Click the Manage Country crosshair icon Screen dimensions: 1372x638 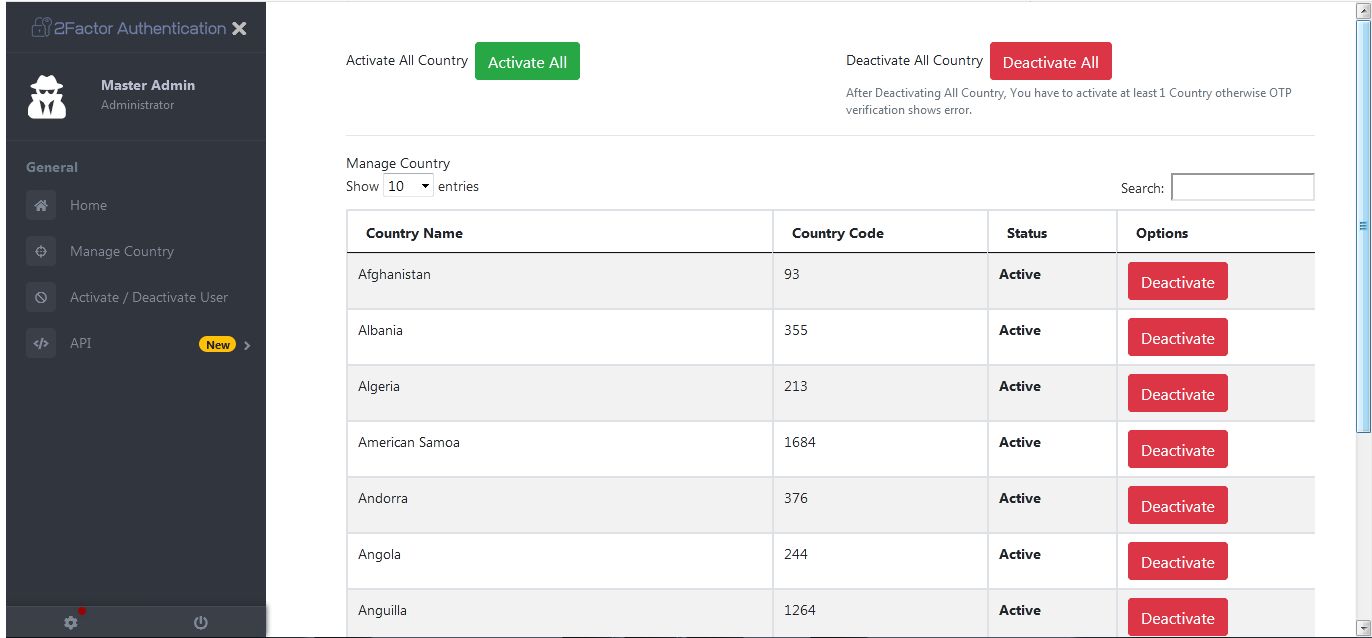(x=41, y=252)
